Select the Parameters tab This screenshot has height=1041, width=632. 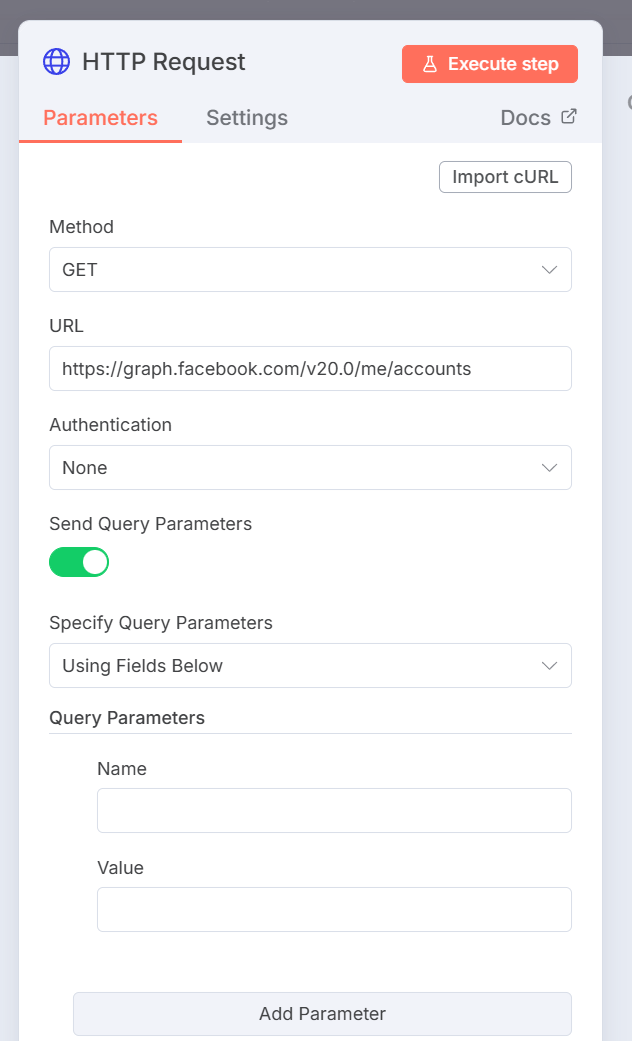pyautogui.click(x=100, y=118)
